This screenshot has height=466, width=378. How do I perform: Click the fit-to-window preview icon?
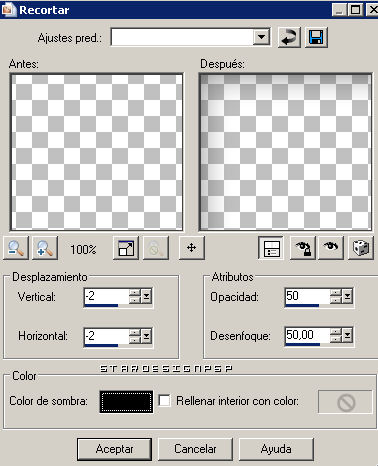tap(126, 248)
